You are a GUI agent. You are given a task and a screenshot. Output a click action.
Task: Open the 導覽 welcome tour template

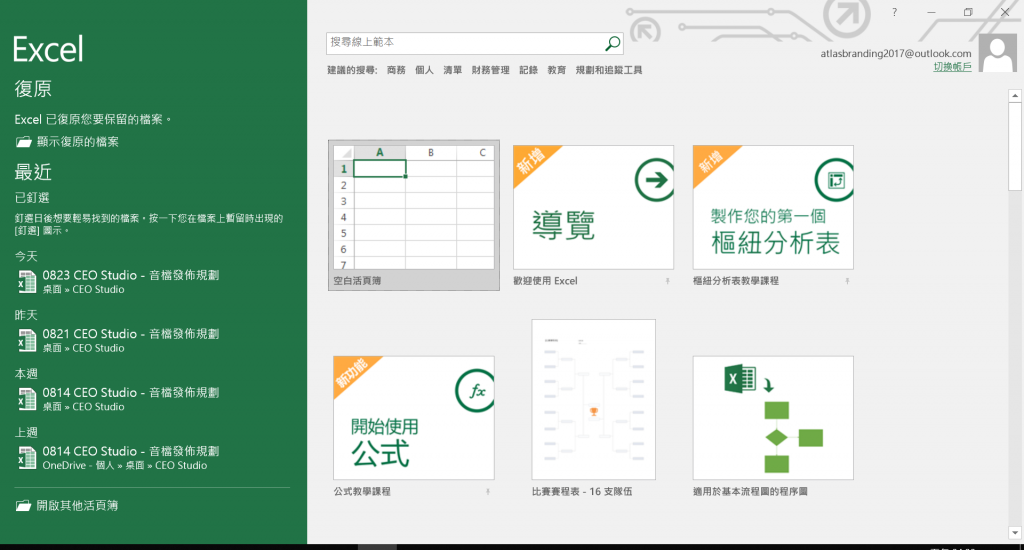click(593, 207)
